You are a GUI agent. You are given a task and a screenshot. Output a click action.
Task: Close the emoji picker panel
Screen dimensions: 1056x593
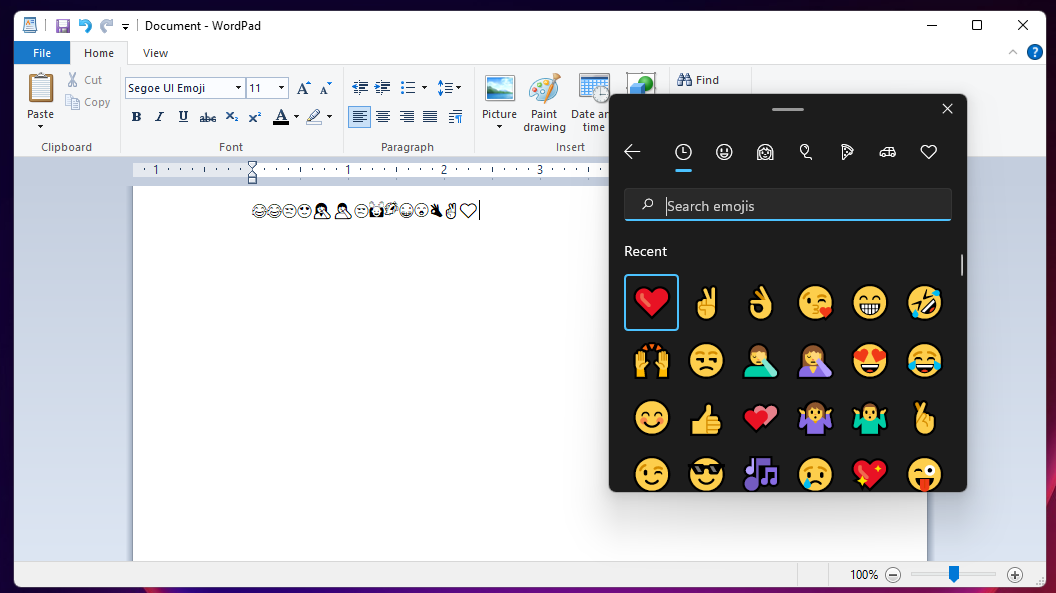[x=948, y=108]
